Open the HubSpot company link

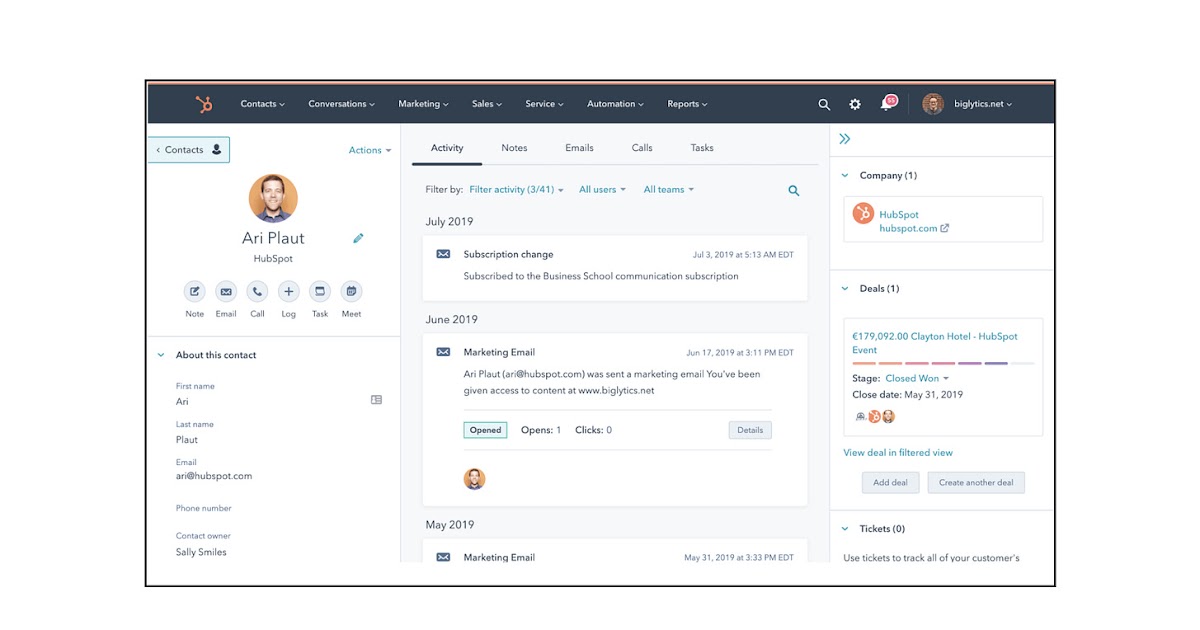[899, 214]
